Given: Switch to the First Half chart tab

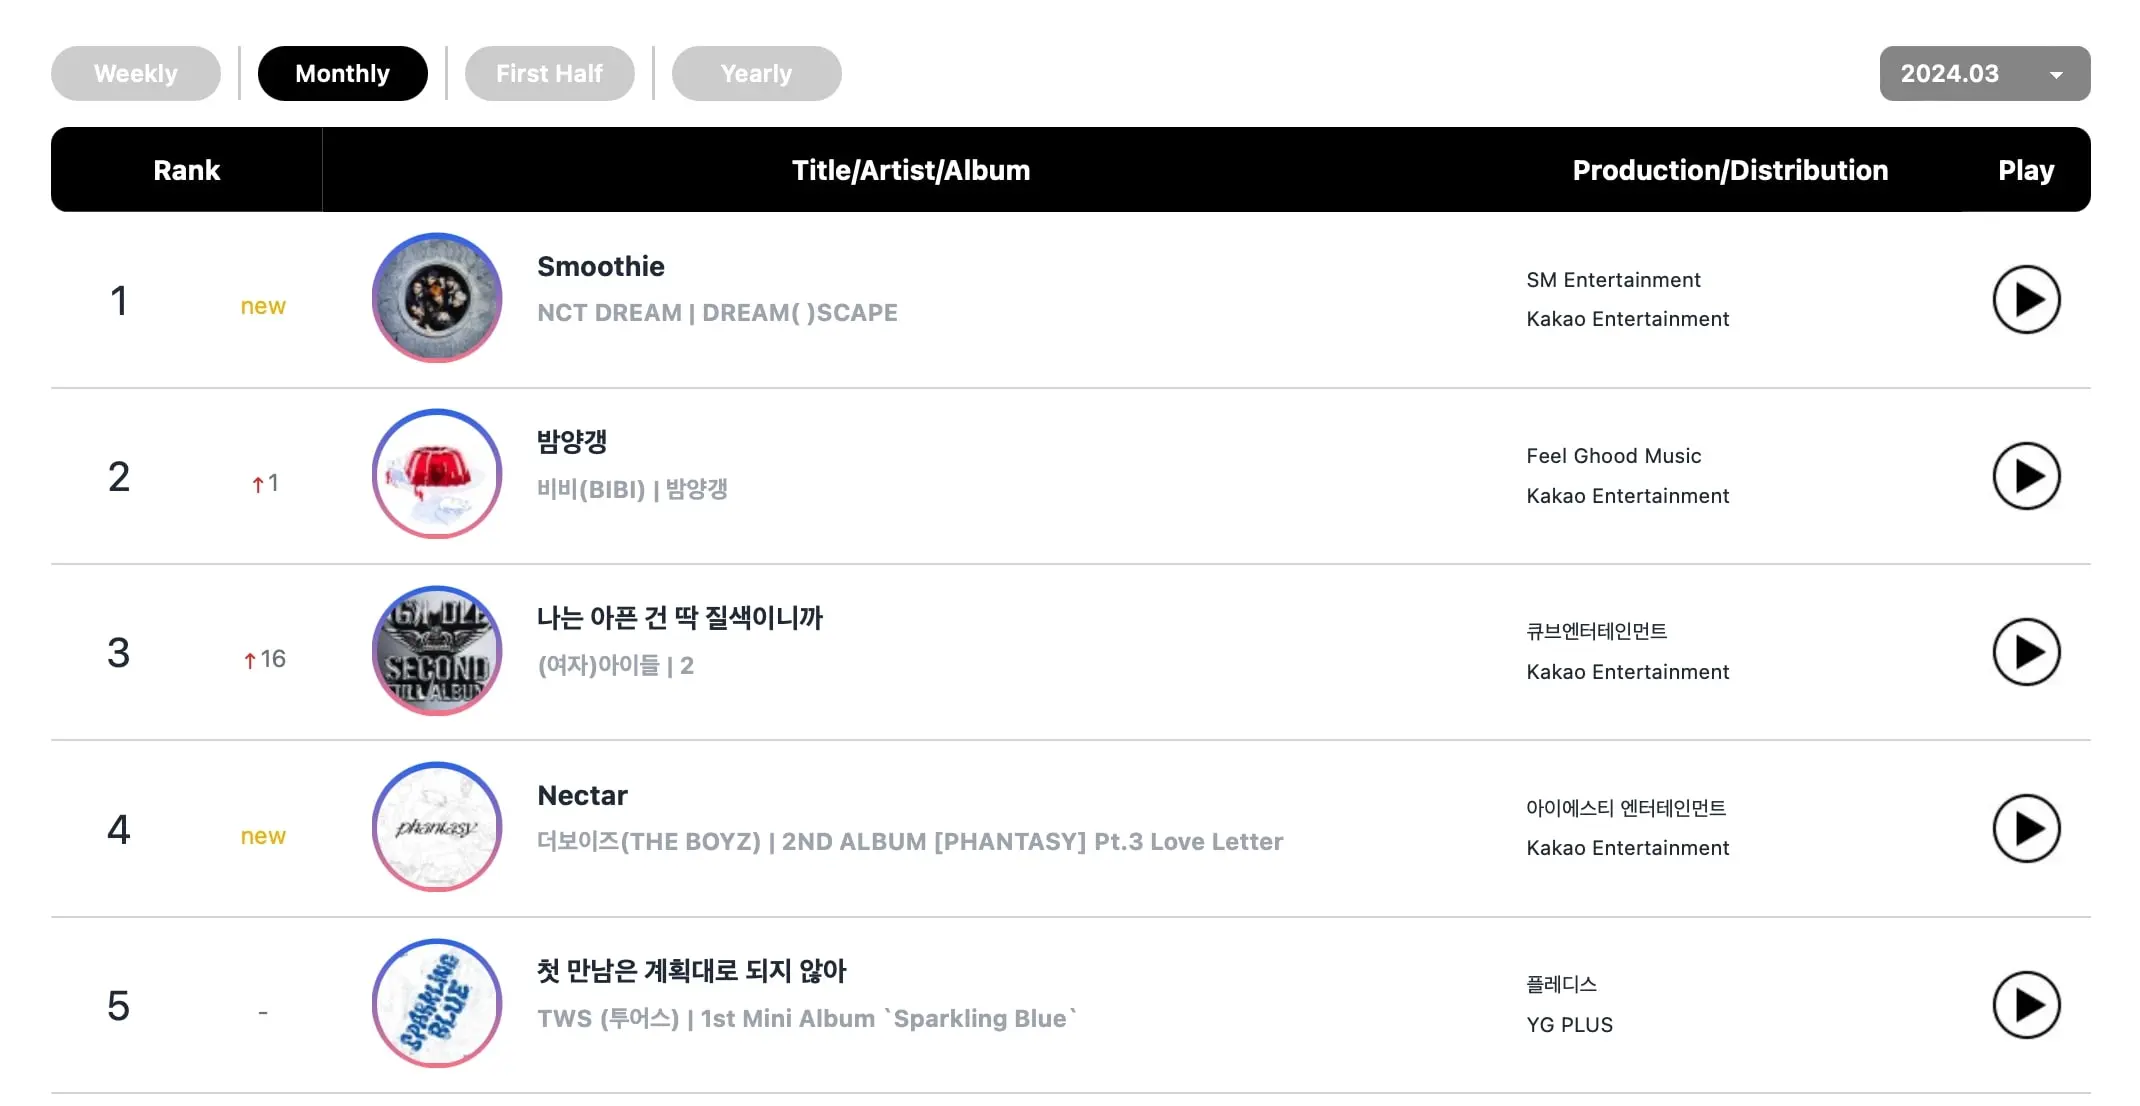Looking at the screenshot, I should 550,73.
